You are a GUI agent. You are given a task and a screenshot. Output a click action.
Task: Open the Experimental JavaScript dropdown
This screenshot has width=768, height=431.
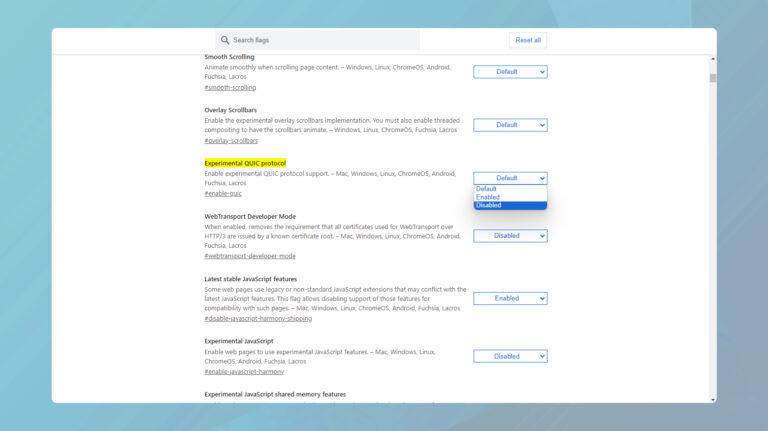pos(510,356)
